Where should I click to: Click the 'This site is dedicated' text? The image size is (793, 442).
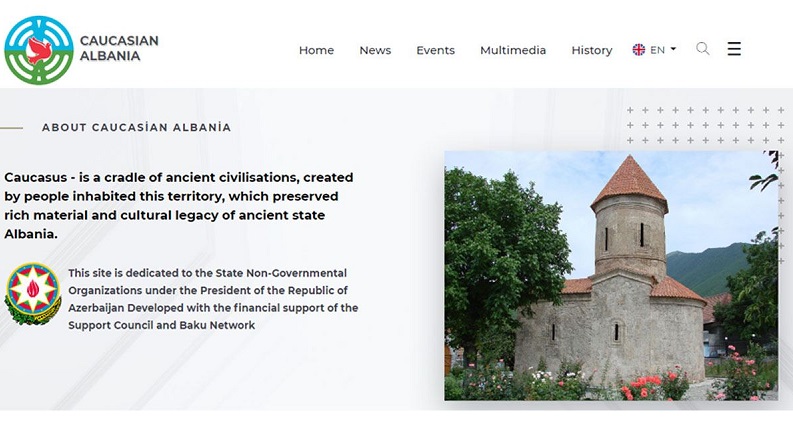click(x=213, y=299)
